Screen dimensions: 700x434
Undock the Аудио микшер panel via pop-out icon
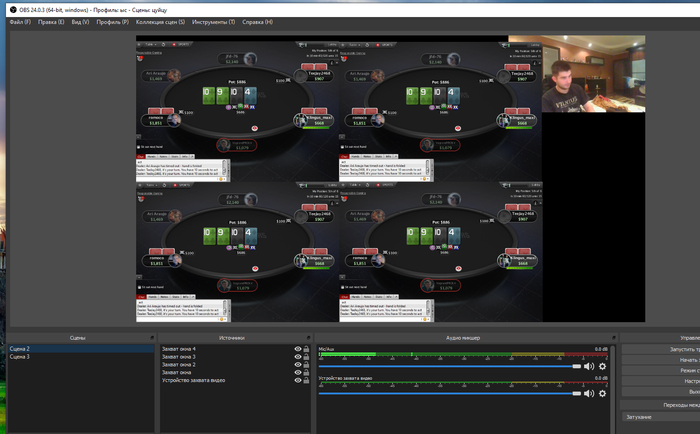click(614, 338)
